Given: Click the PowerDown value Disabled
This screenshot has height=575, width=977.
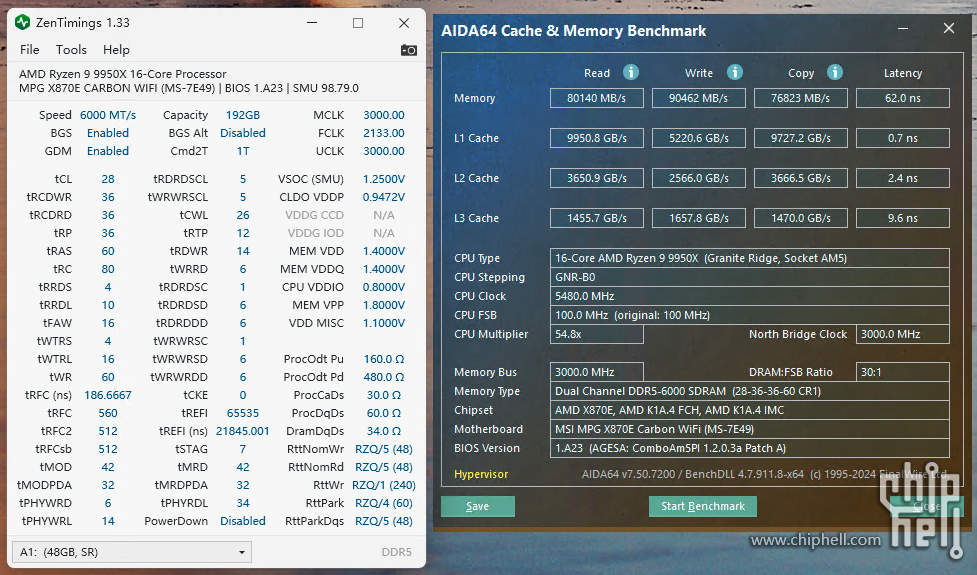Looking at the screenshot, I should (x=243, y=521).
